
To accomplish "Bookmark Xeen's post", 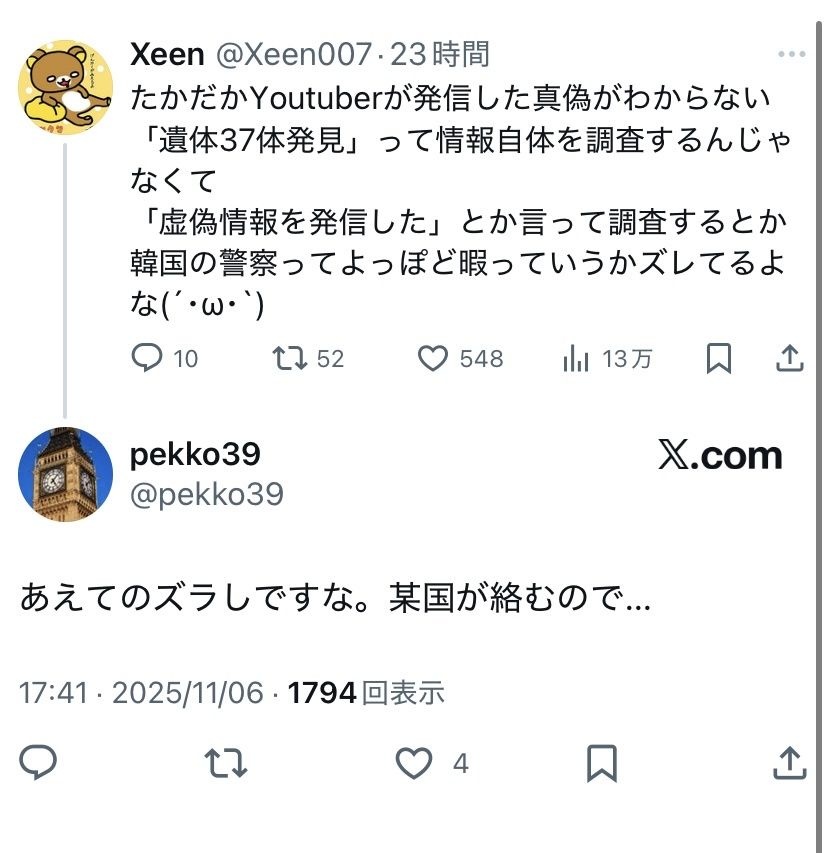I will coord(718,358).
